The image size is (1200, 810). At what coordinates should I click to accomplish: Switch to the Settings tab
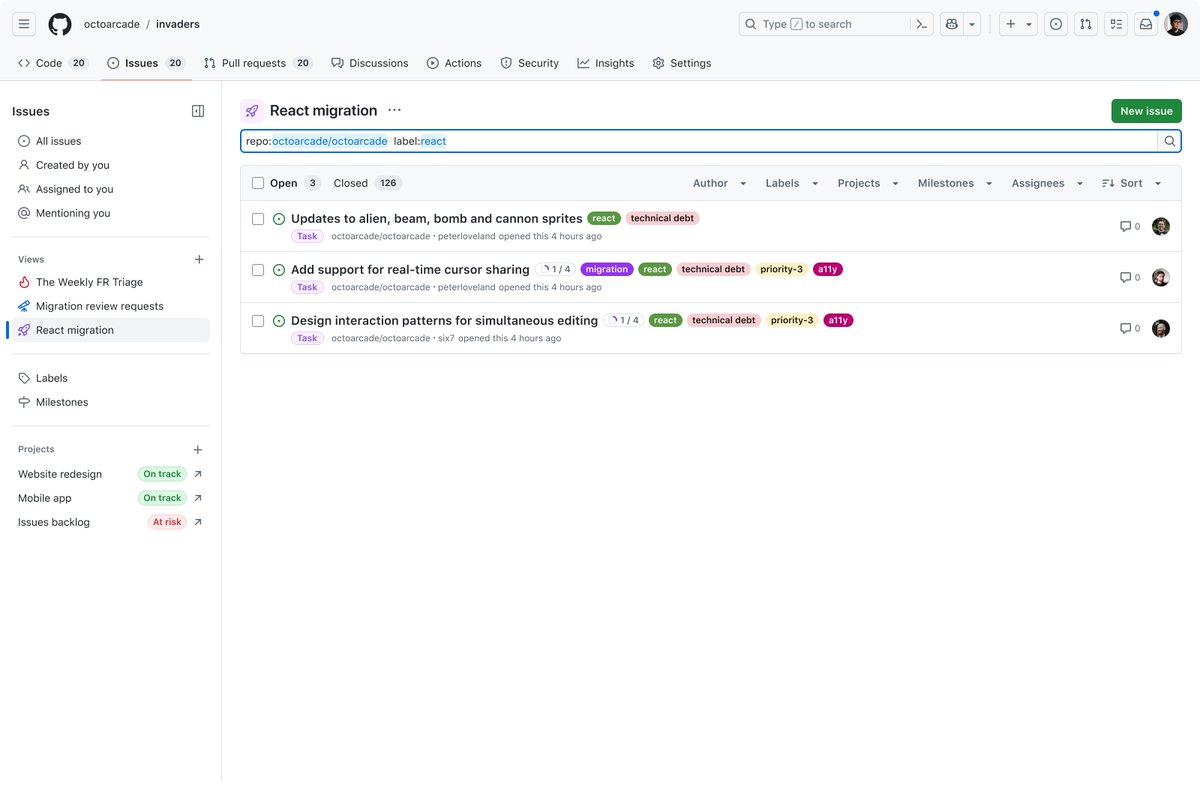point(682,63)
